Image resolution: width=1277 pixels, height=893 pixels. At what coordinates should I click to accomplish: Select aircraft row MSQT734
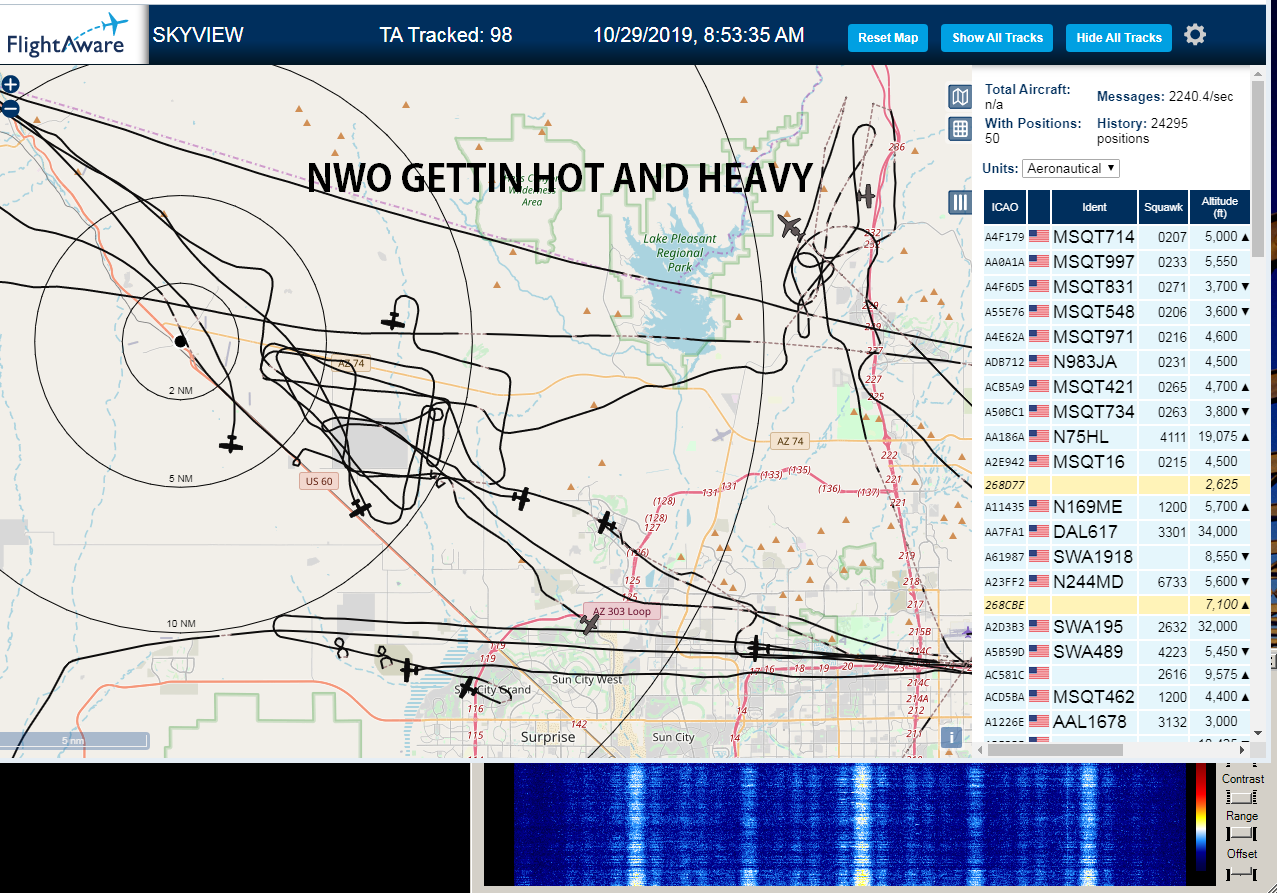(x=1117, y=412)
